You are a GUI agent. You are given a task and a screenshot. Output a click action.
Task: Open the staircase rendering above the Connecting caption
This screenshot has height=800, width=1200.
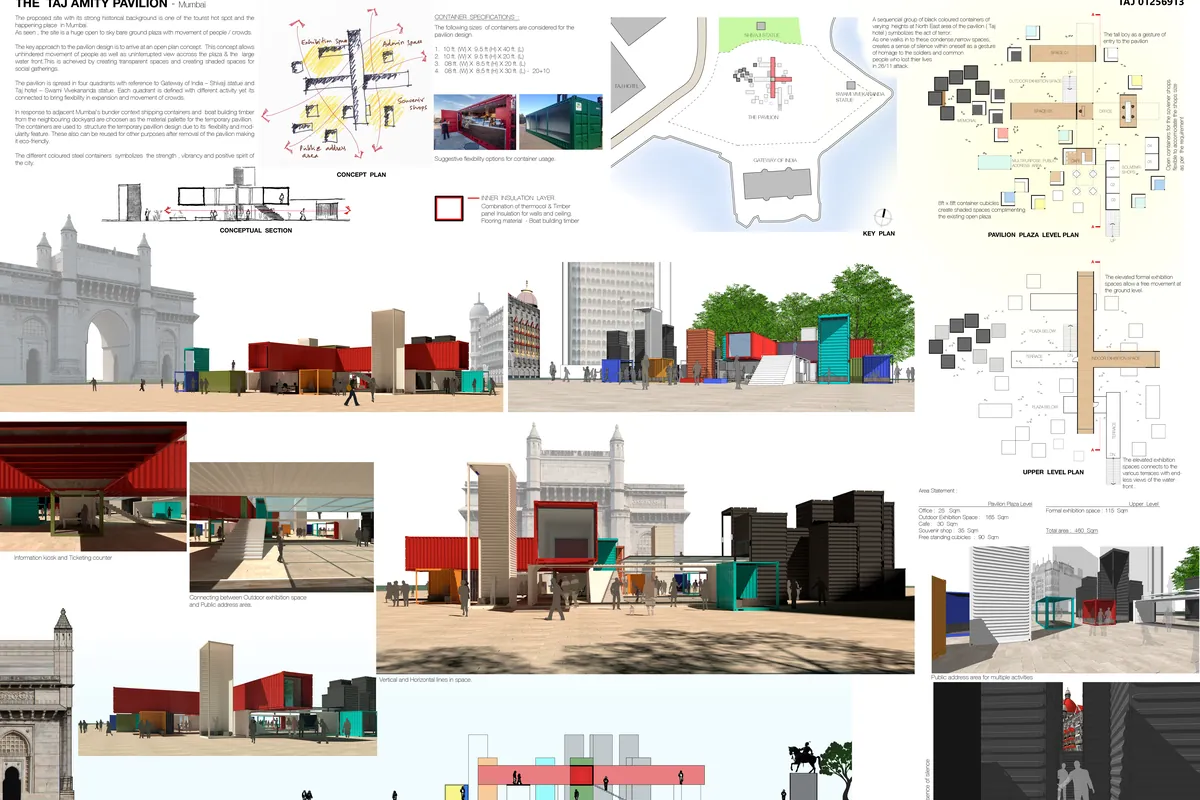point(281,526)
